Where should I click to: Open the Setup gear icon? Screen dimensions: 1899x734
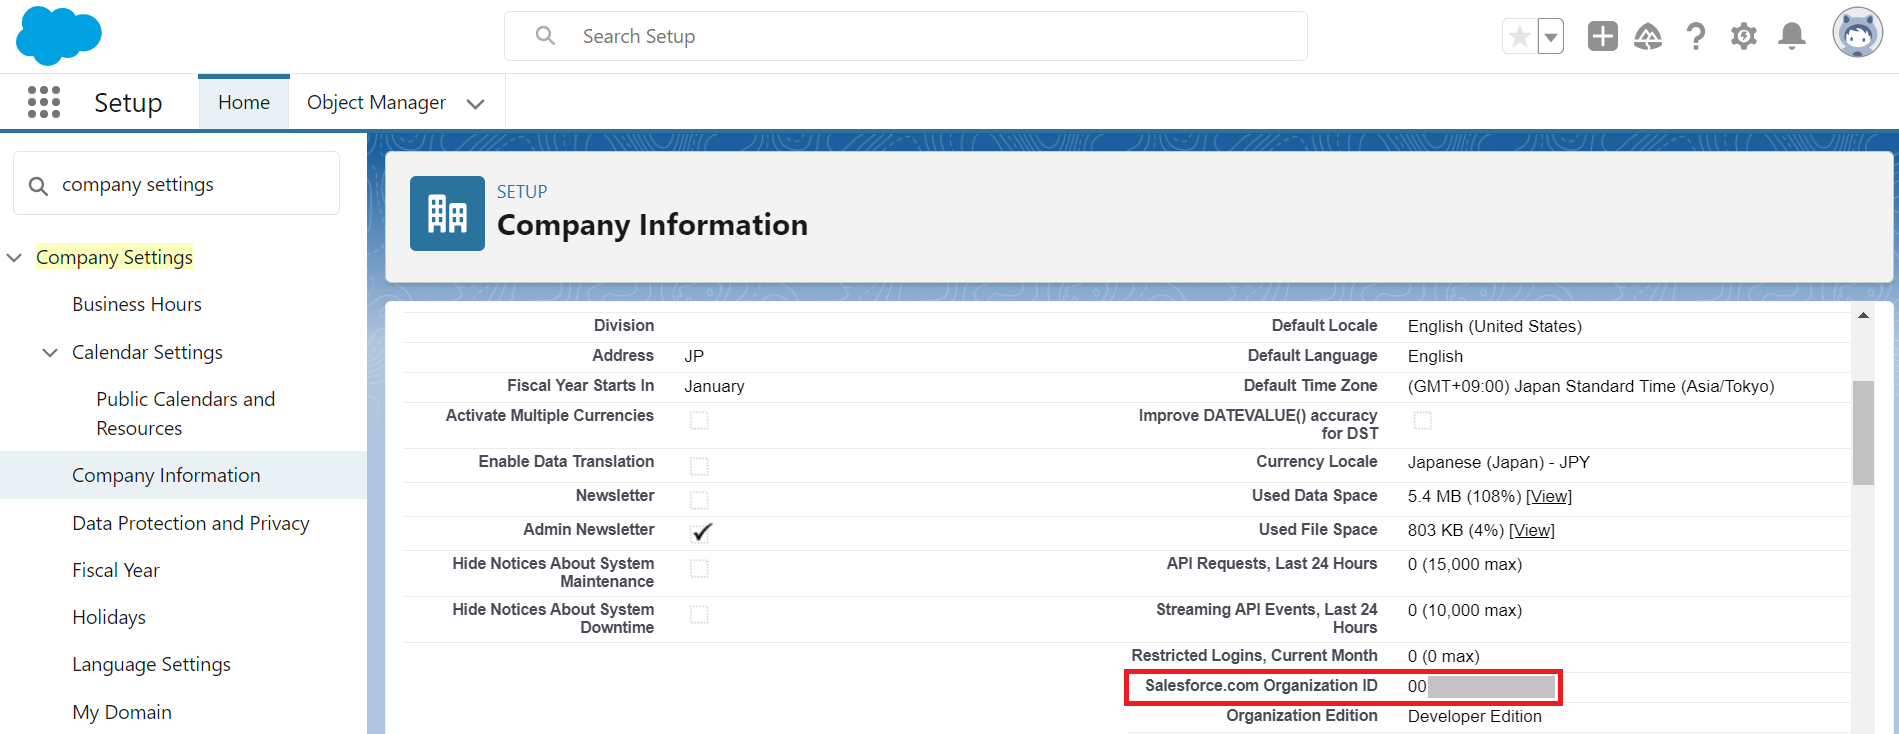point(1743,37)
